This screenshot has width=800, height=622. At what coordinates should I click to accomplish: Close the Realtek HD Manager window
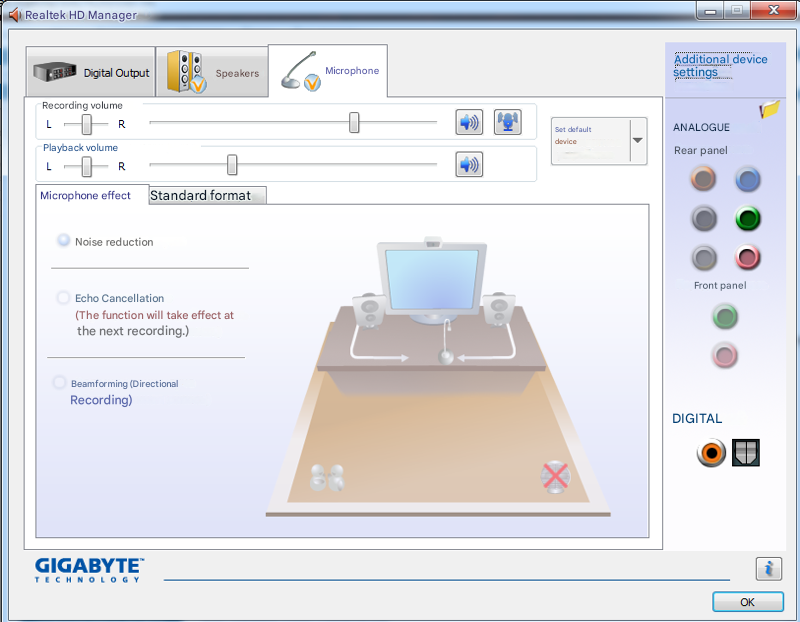[773, 10]
